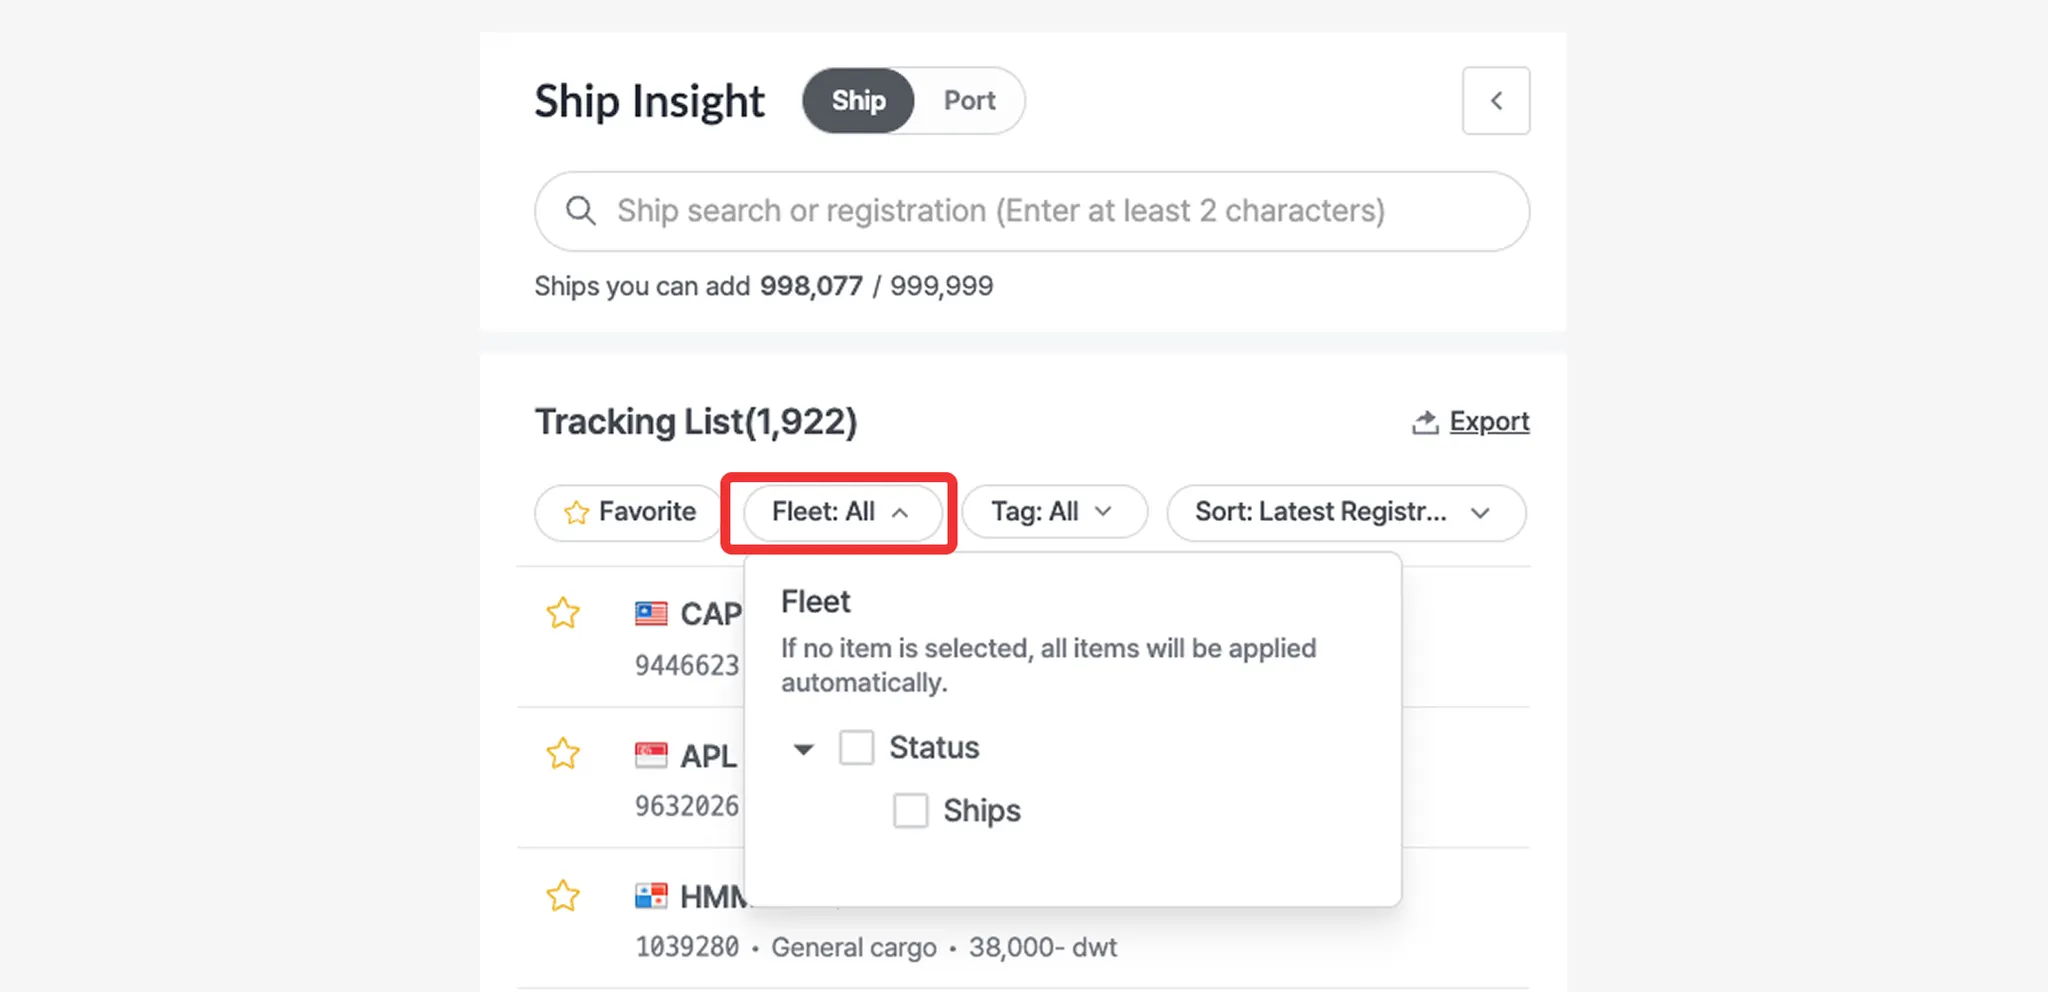
Task: Click the collapse panel arrow button
Action: [x=1495, y=101]
